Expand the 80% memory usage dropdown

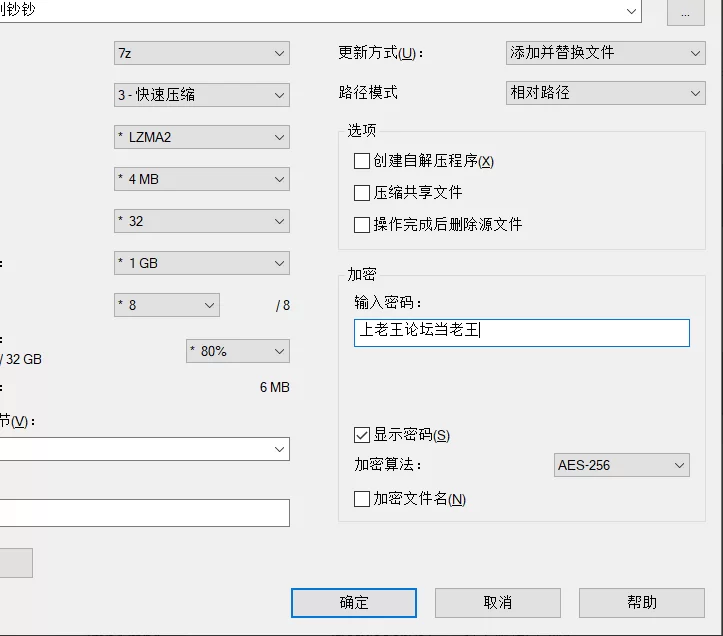[237, 351]
